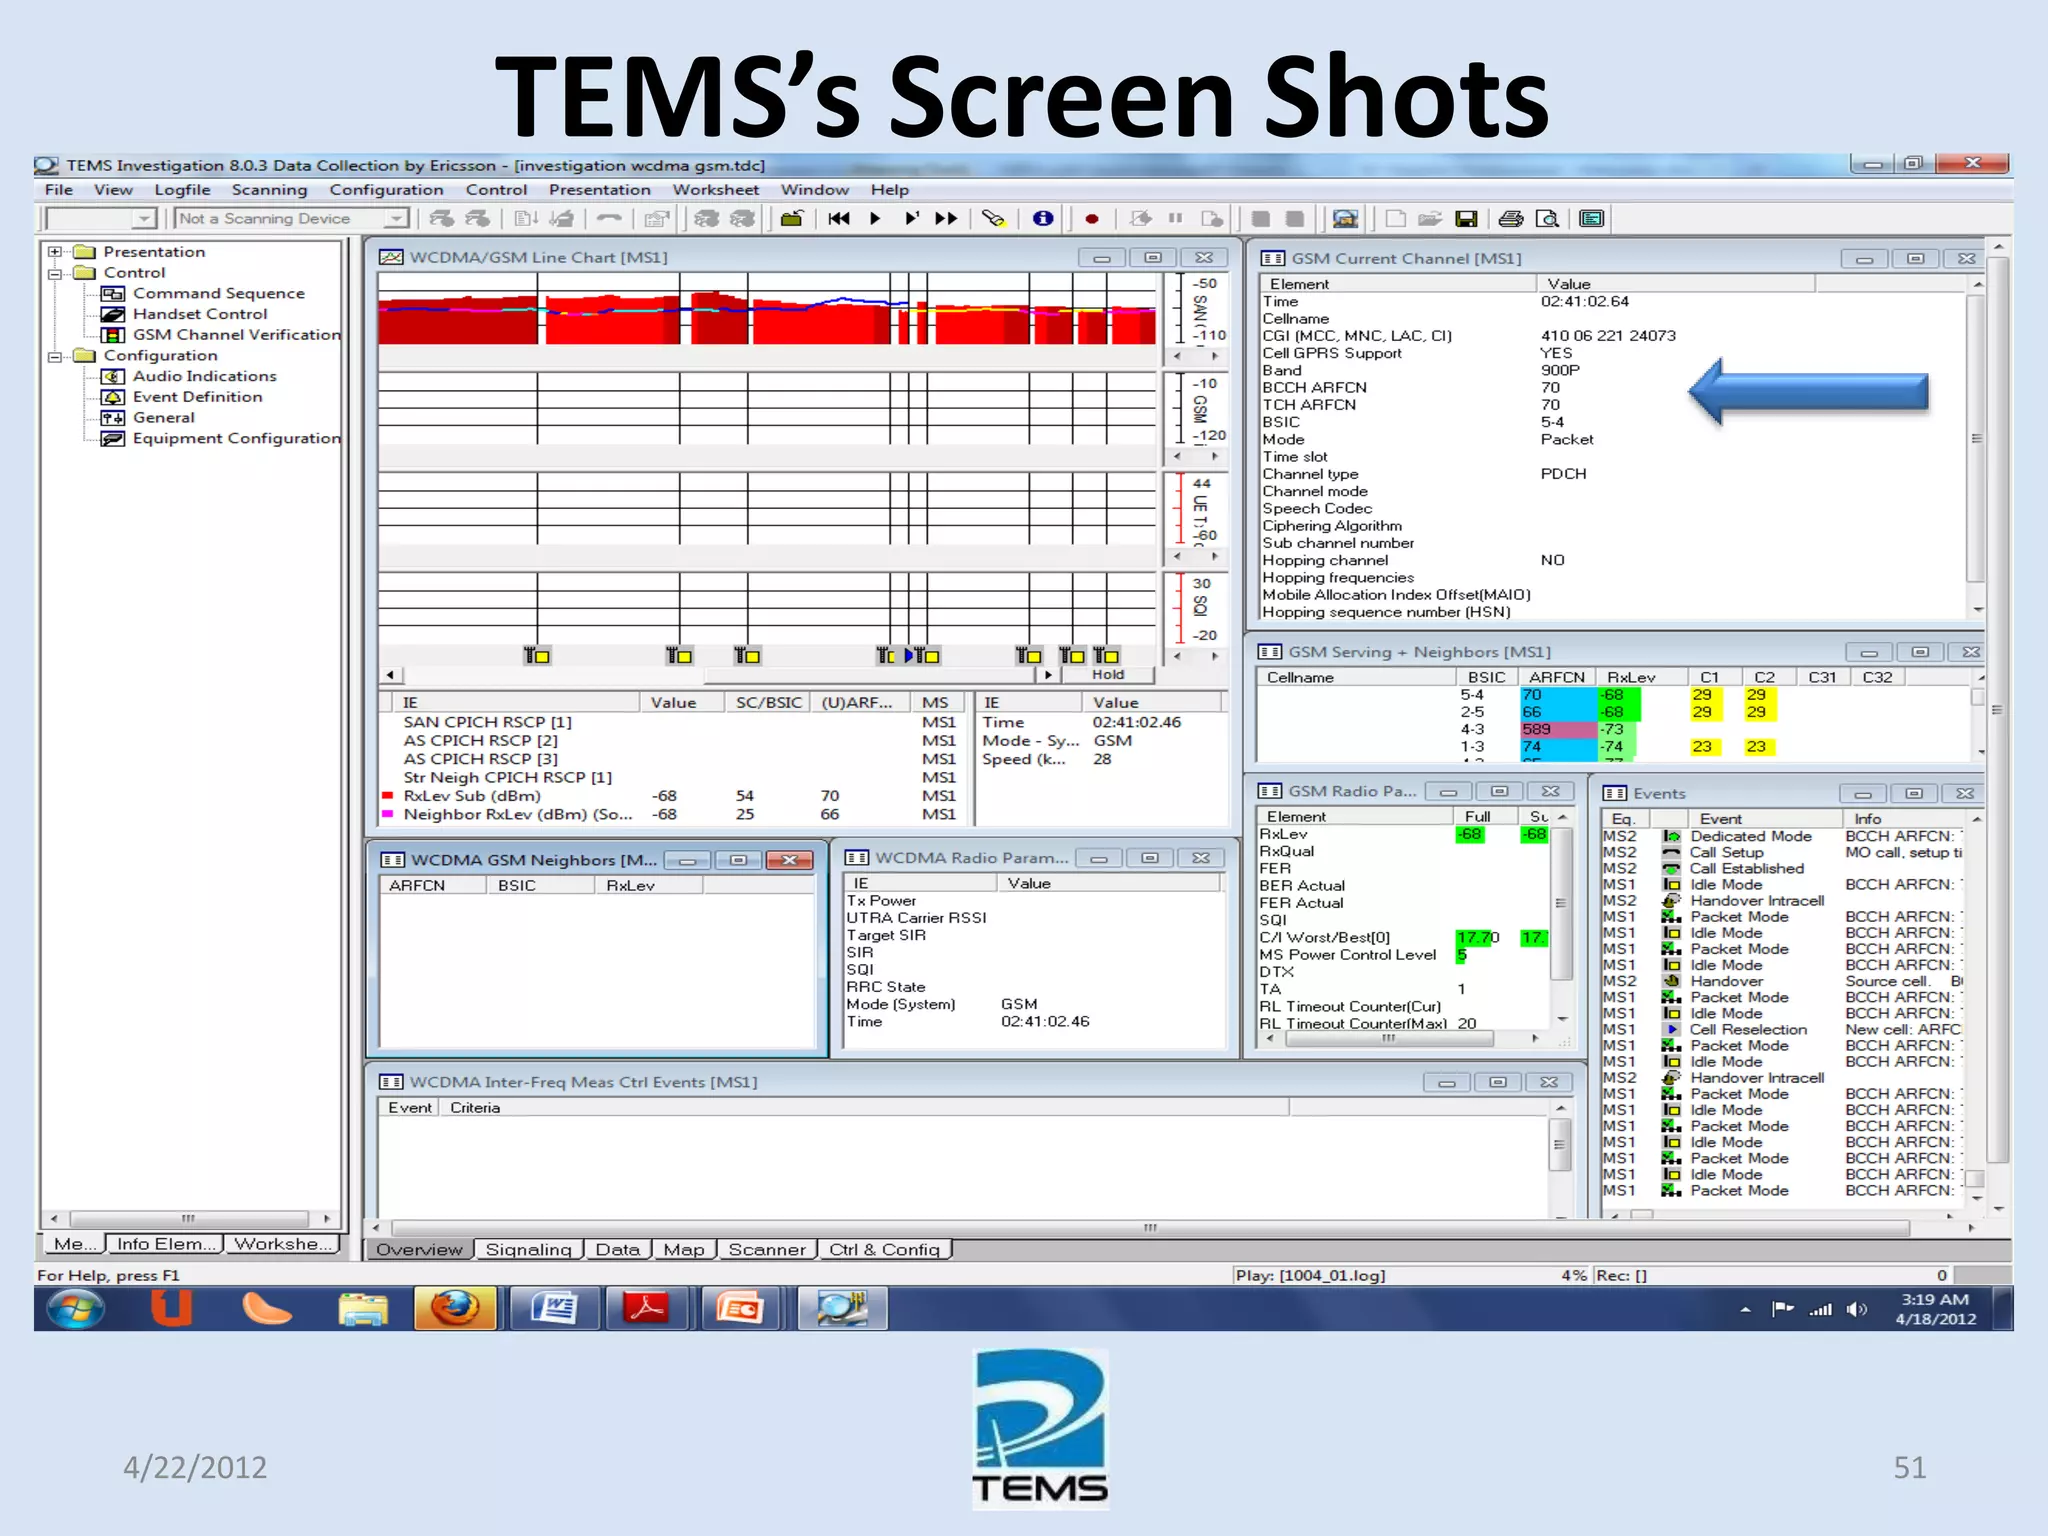Open the Worksheet menu
The image size is (2048, 1536).
click(x=715, y=190)
